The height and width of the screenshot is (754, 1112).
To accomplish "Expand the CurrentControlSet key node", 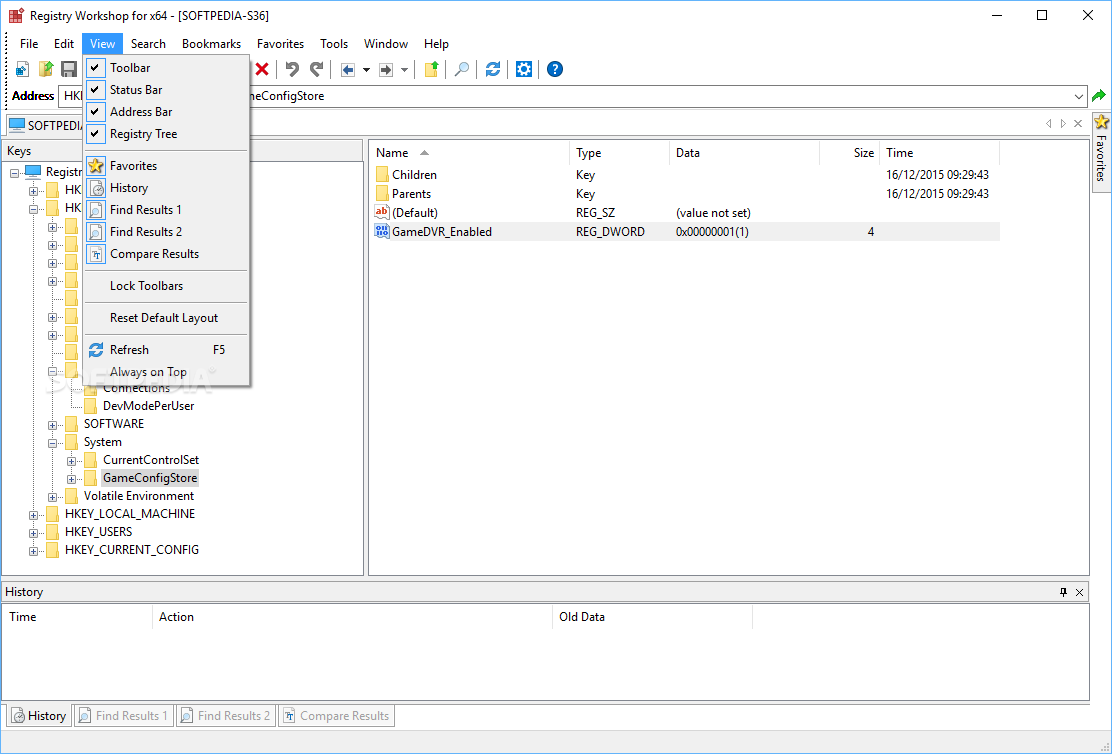I will 72,460.
